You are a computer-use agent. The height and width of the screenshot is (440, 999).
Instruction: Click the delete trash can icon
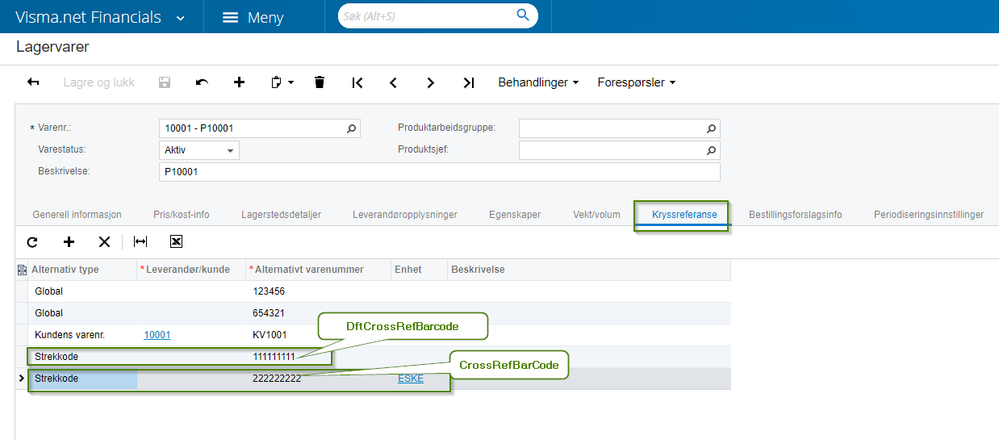coord(319,82)
